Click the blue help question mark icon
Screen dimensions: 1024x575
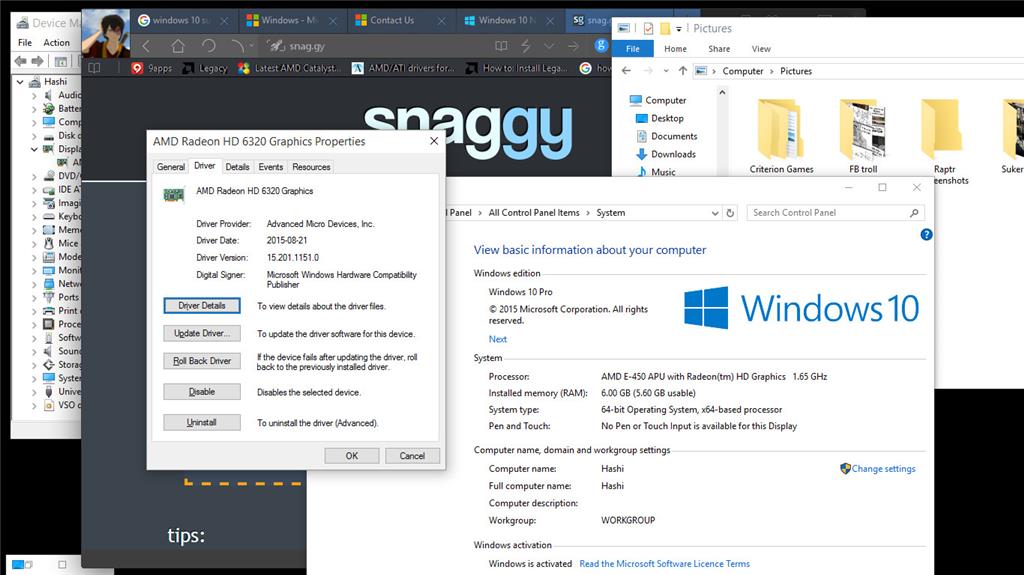926,235
